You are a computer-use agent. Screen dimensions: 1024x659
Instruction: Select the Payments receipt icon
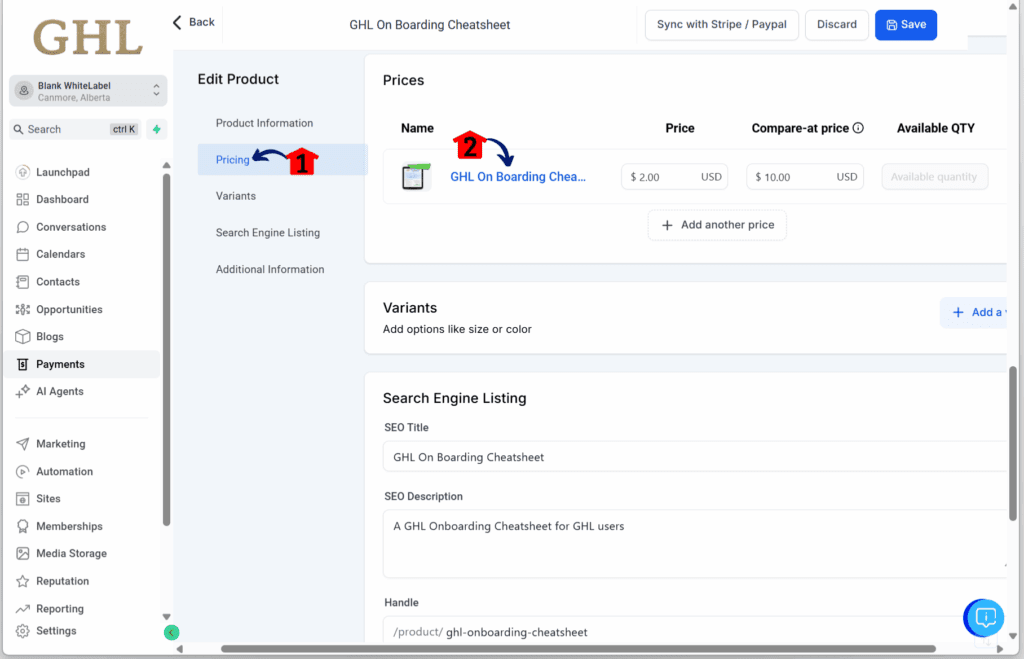tap(23, 364)
